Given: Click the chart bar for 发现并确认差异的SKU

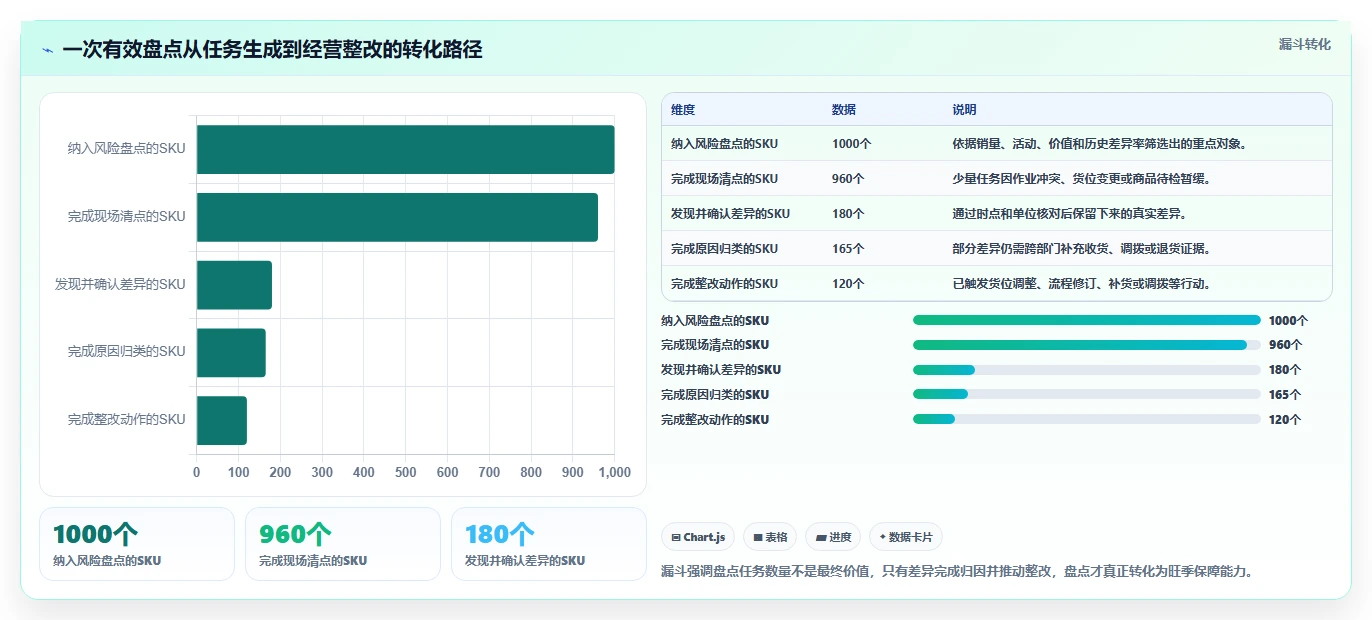Looking at the screenshot, I should 234,285.
